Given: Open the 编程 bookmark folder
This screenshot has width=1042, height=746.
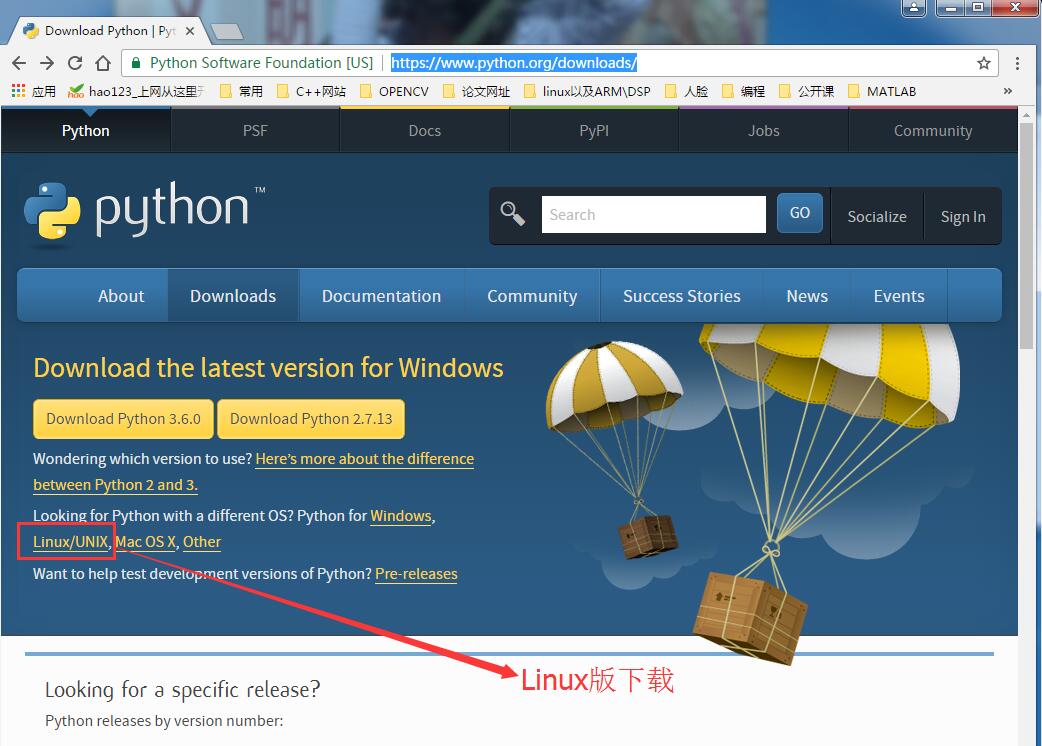Looking at the screenshot, I should (744, 91).
